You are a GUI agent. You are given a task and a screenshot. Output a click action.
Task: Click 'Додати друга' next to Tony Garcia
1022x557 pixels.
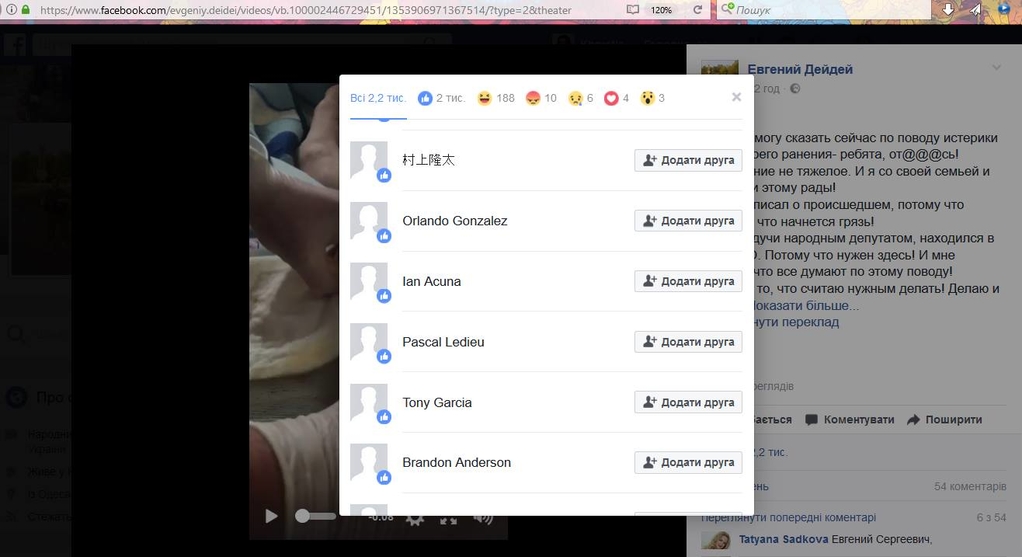tap(688, 403)
